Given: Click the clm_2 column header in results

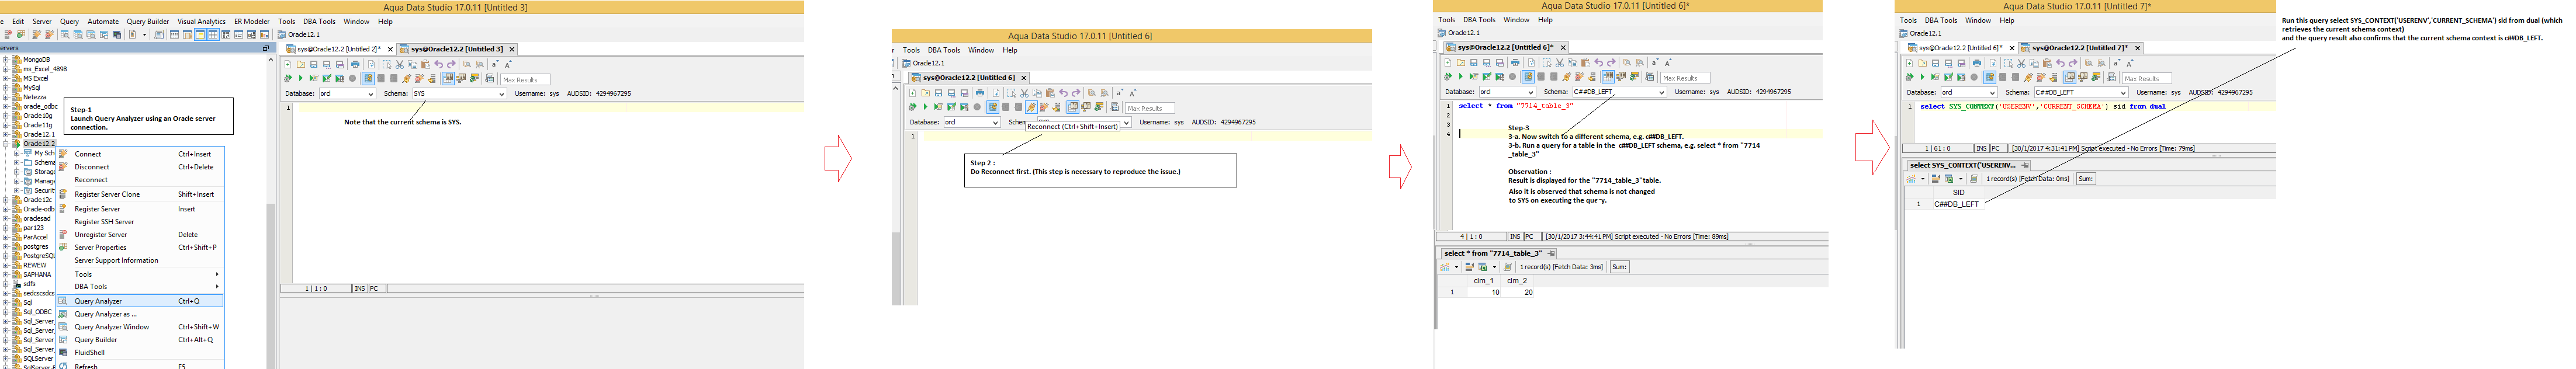Looking at the screenshot, I should (1517, 281).
